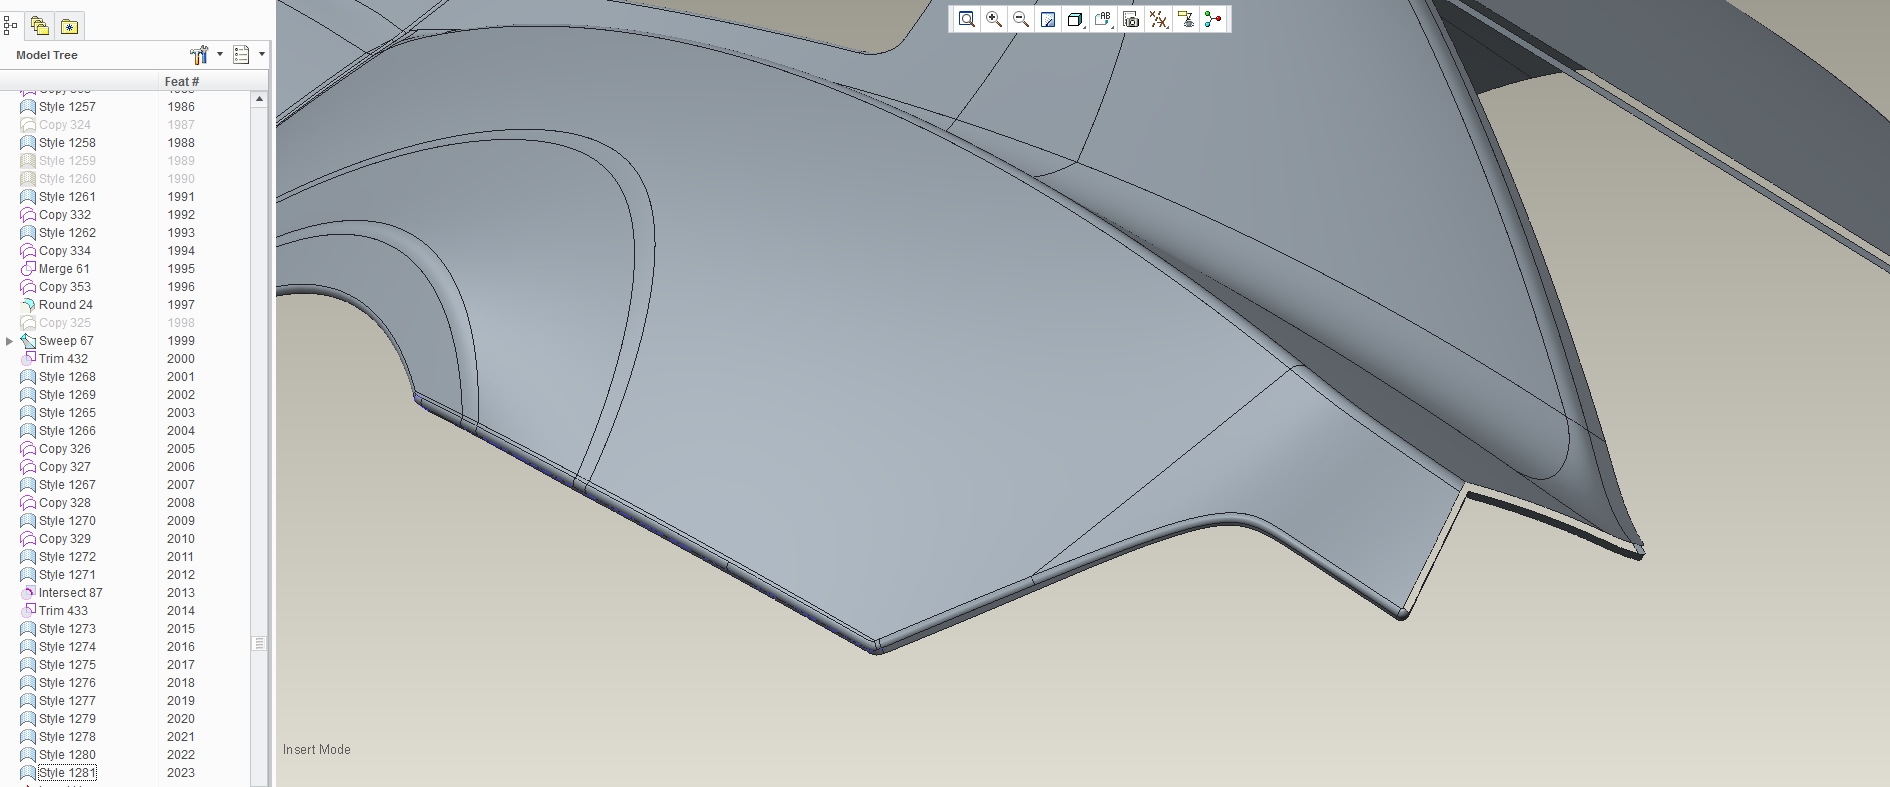The image size is (1890, 787).
Task: Select the Round 24 feature
Action: tap(66, 305)
